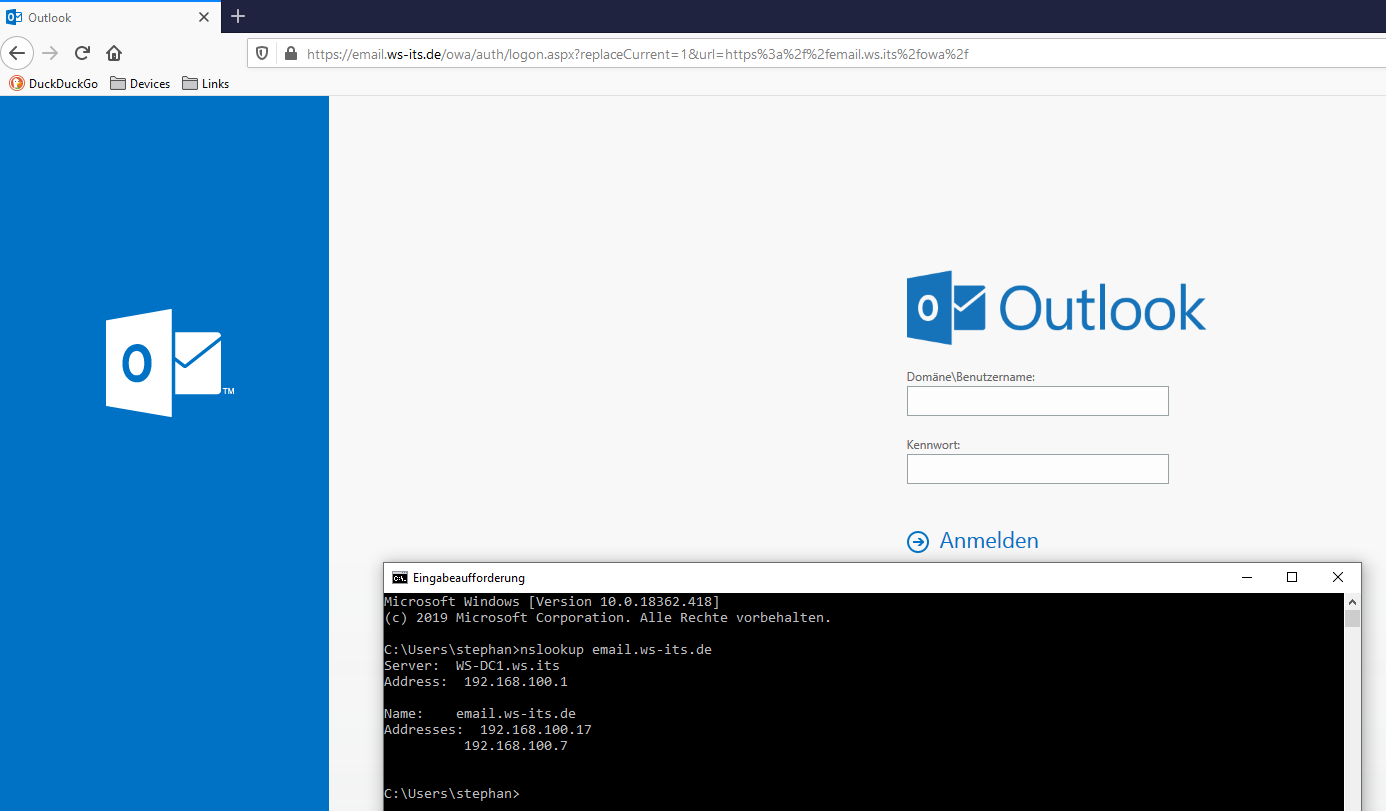Click the Kennwort password field
The height and width of the screenshot is (811, 1386).
pyautogui.click(x=1037, y=469)
